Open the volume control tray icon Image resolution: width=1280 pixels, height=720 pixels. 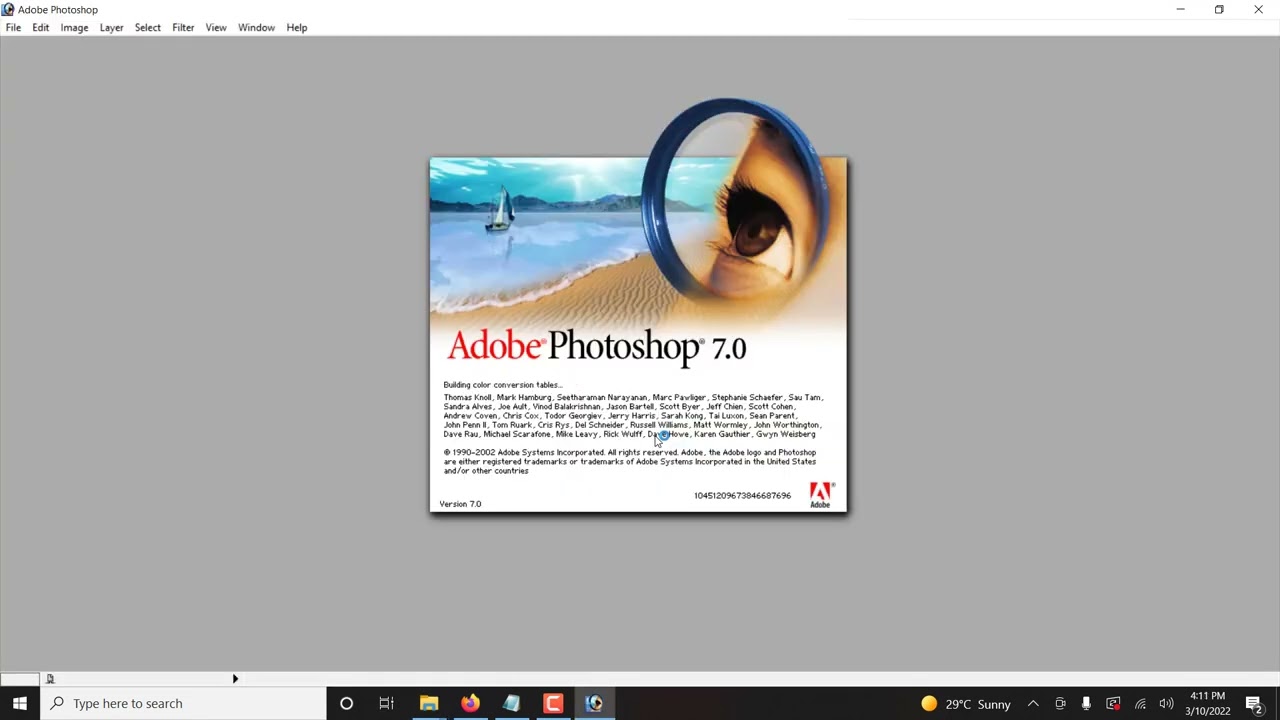(1166, 704)
